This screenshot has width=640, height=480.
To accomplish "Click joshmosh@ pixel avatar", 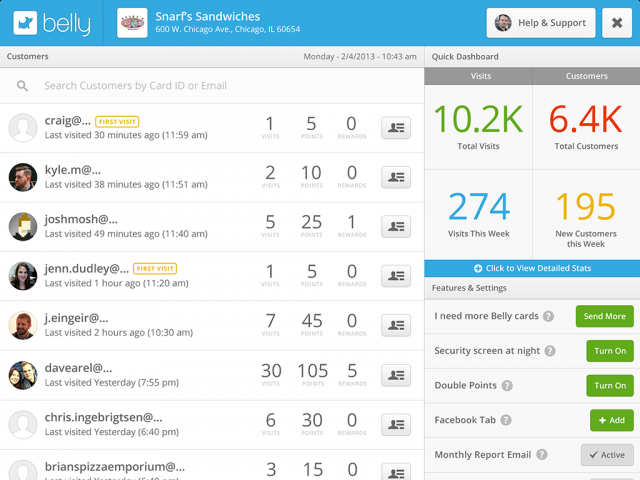I will [x=23, y=227].
